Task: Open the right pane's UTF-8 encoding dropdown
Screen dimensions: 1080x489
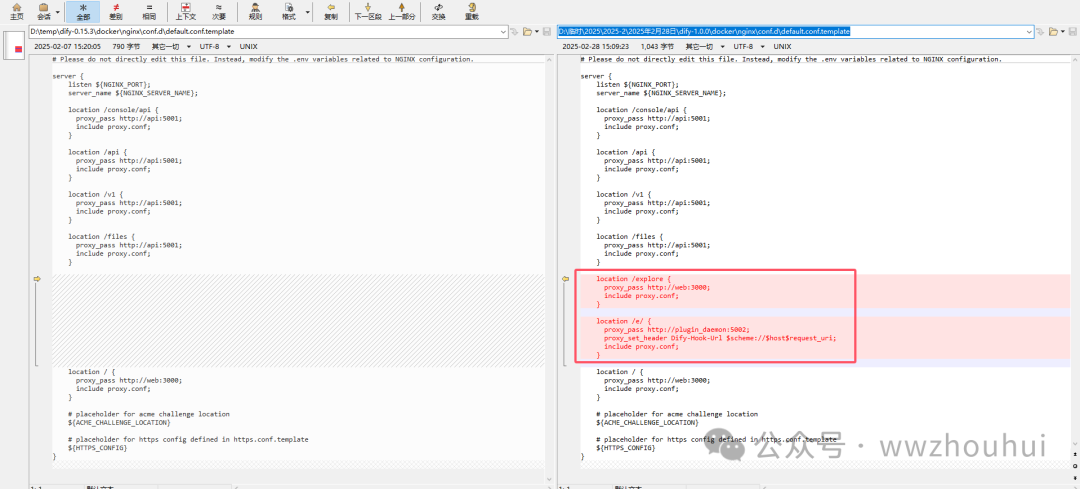Action: click(745, 46)
